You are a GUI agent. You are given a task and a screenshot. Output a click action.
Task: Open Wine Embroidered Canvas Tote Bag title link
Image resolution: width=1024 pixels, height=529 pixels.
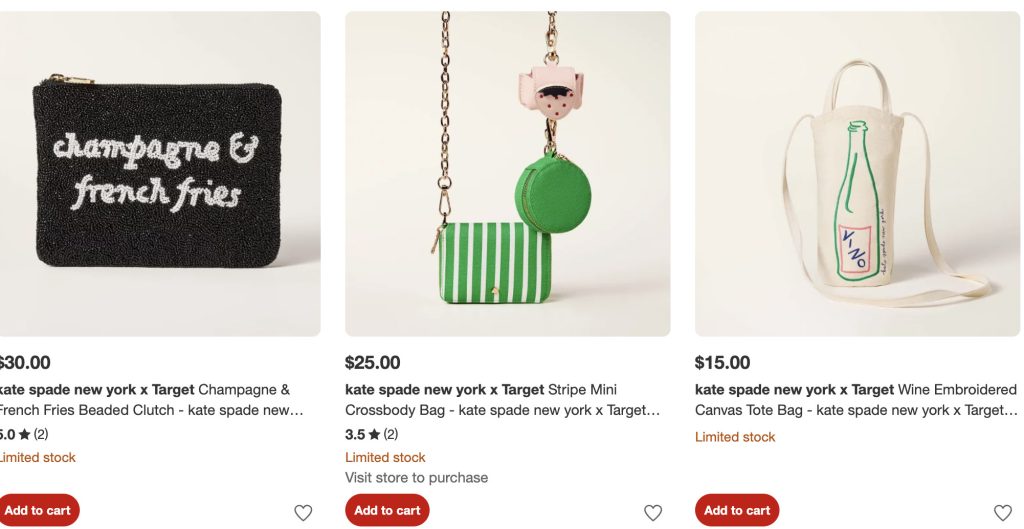pos(855,400)
